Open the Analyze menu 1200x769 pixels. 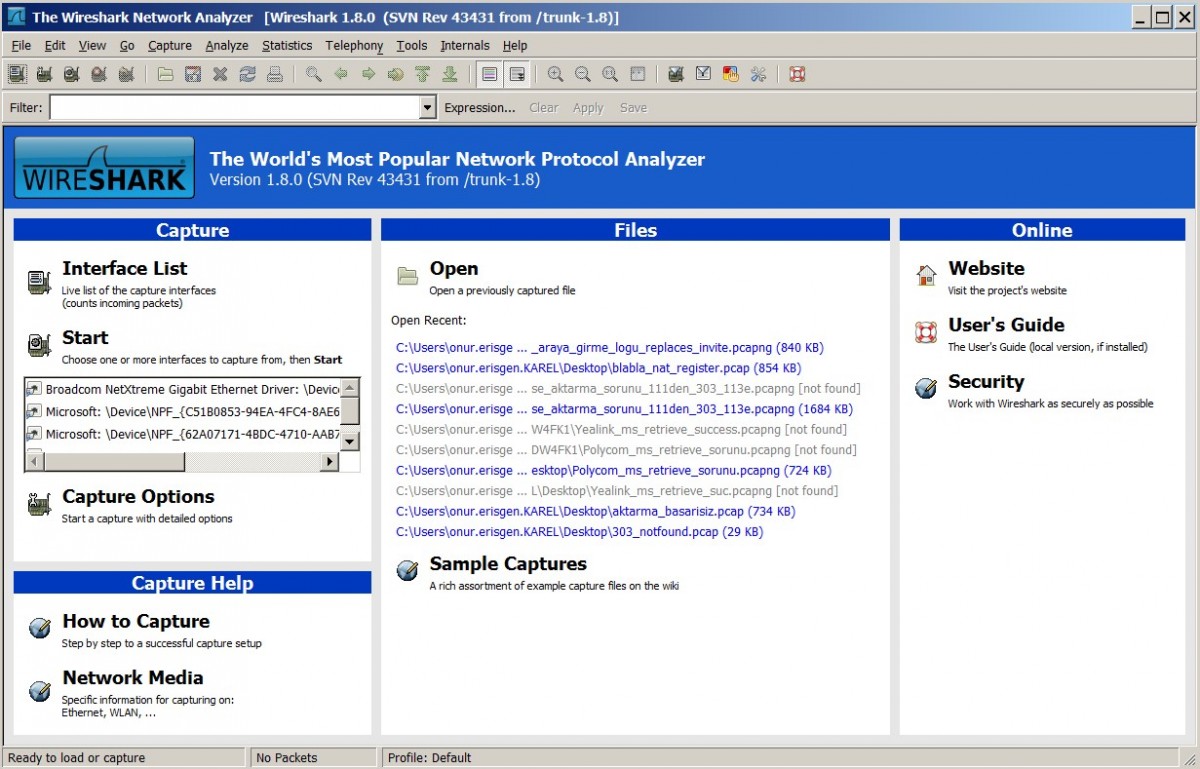227,45
